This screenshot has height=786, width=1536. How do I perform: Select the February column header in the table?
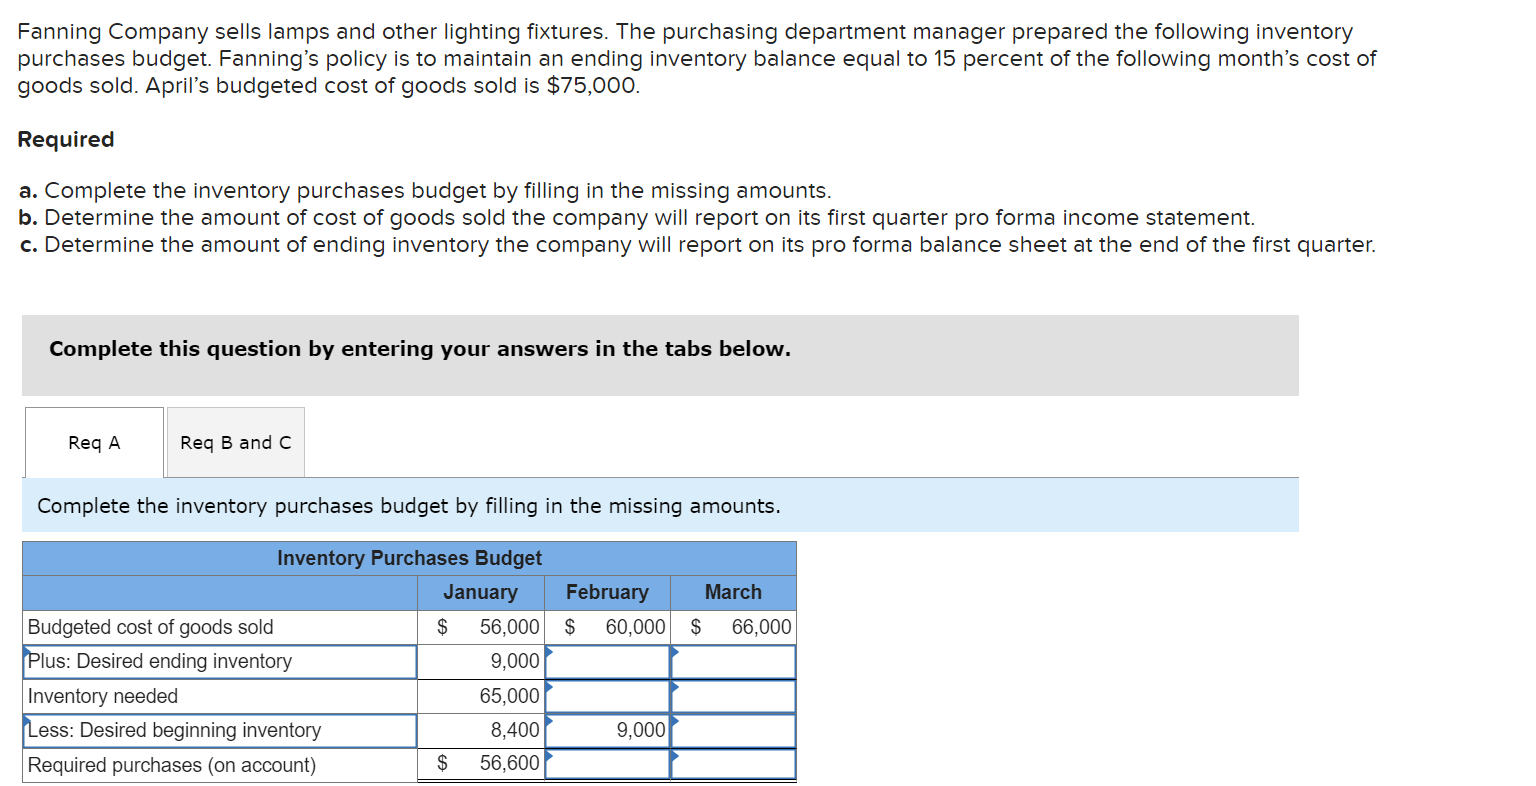point(606,592)
